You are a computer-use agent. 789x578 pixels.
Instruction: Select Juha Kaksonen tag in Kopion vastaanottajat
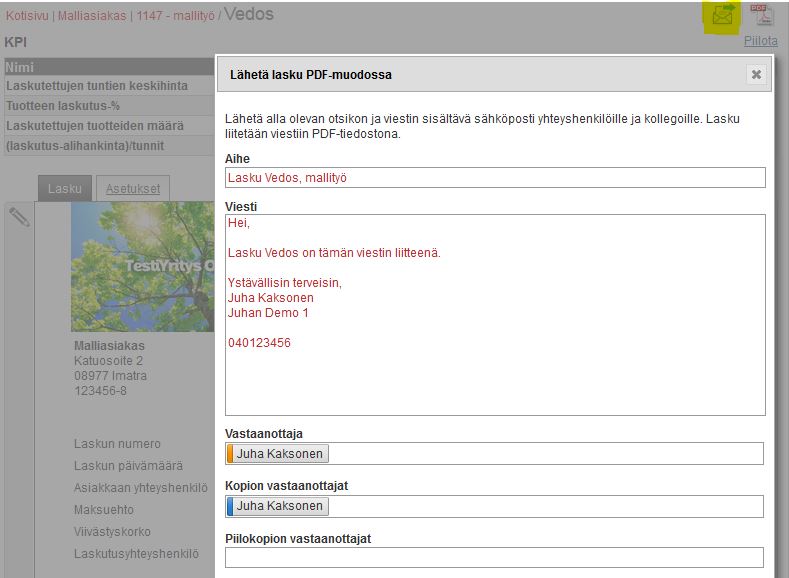pos(279,506)
